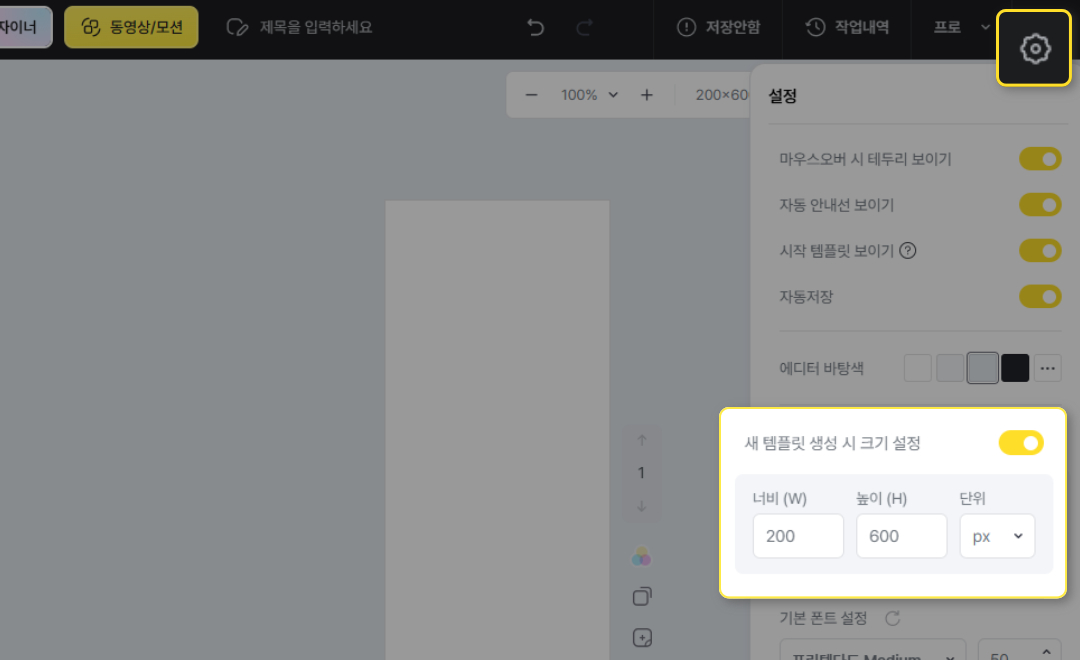Click the 너비 (W) width input field

tap(798, 536)
